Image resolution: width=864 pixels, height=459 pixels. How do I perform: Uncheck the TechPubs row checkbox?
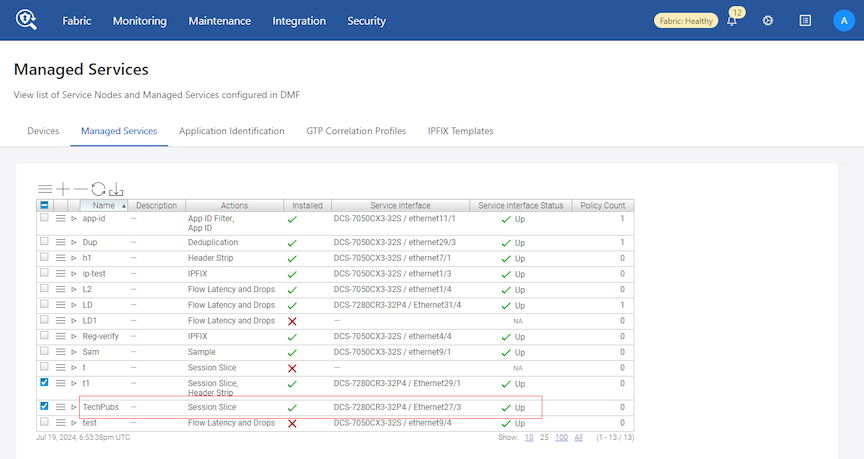pyautogui.click(x=44, y=406)
